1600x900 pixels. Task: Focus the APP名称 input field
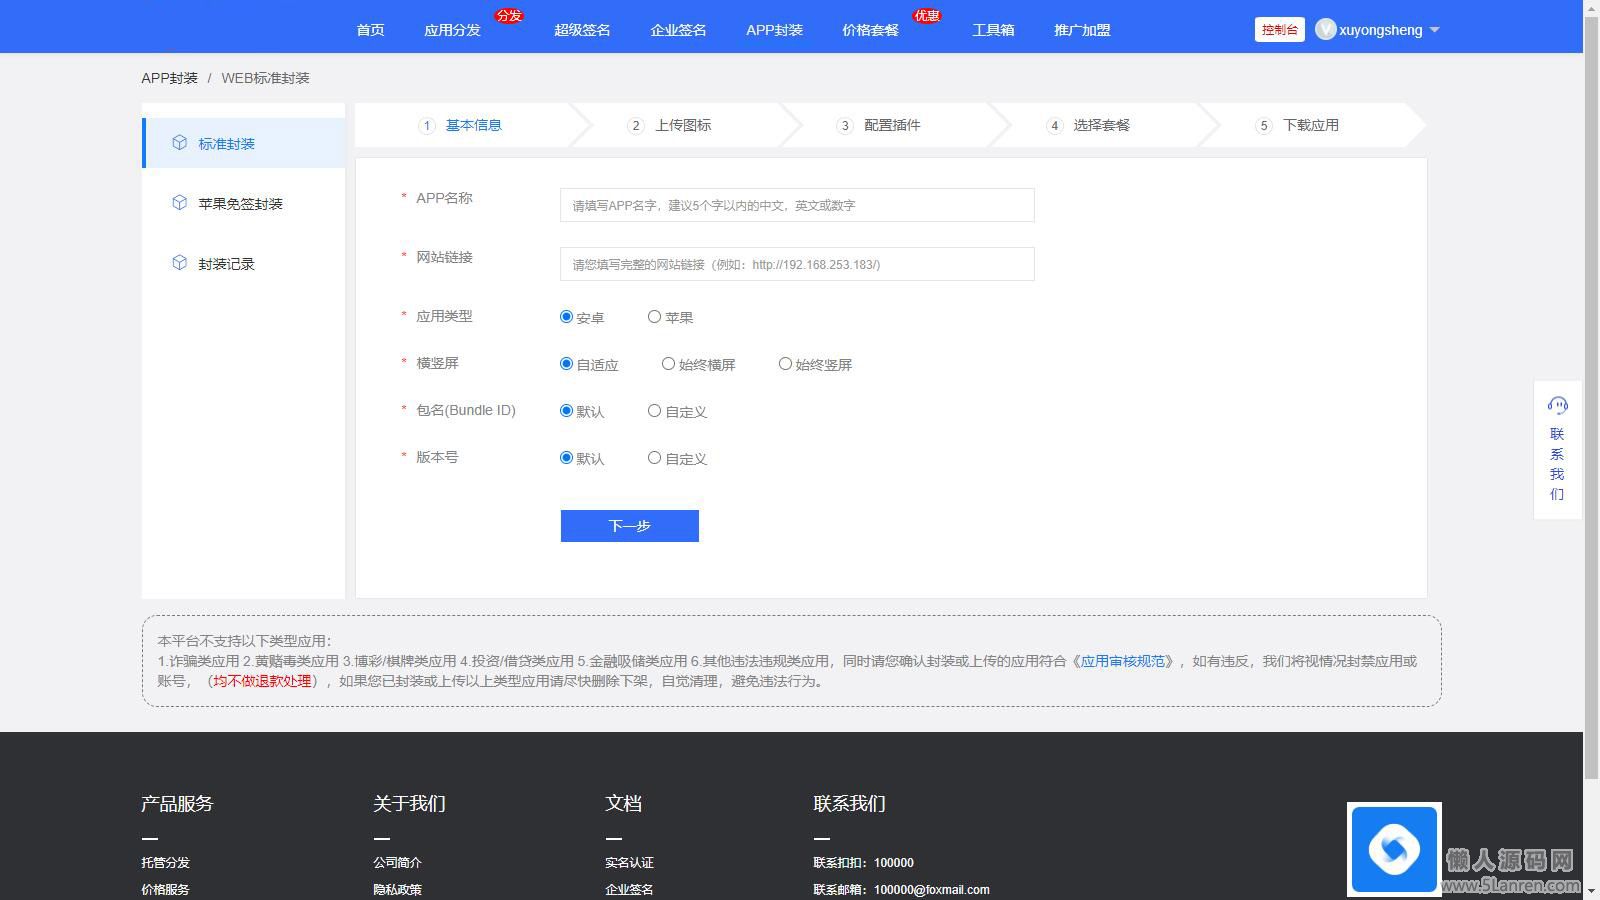pos(796,205)
